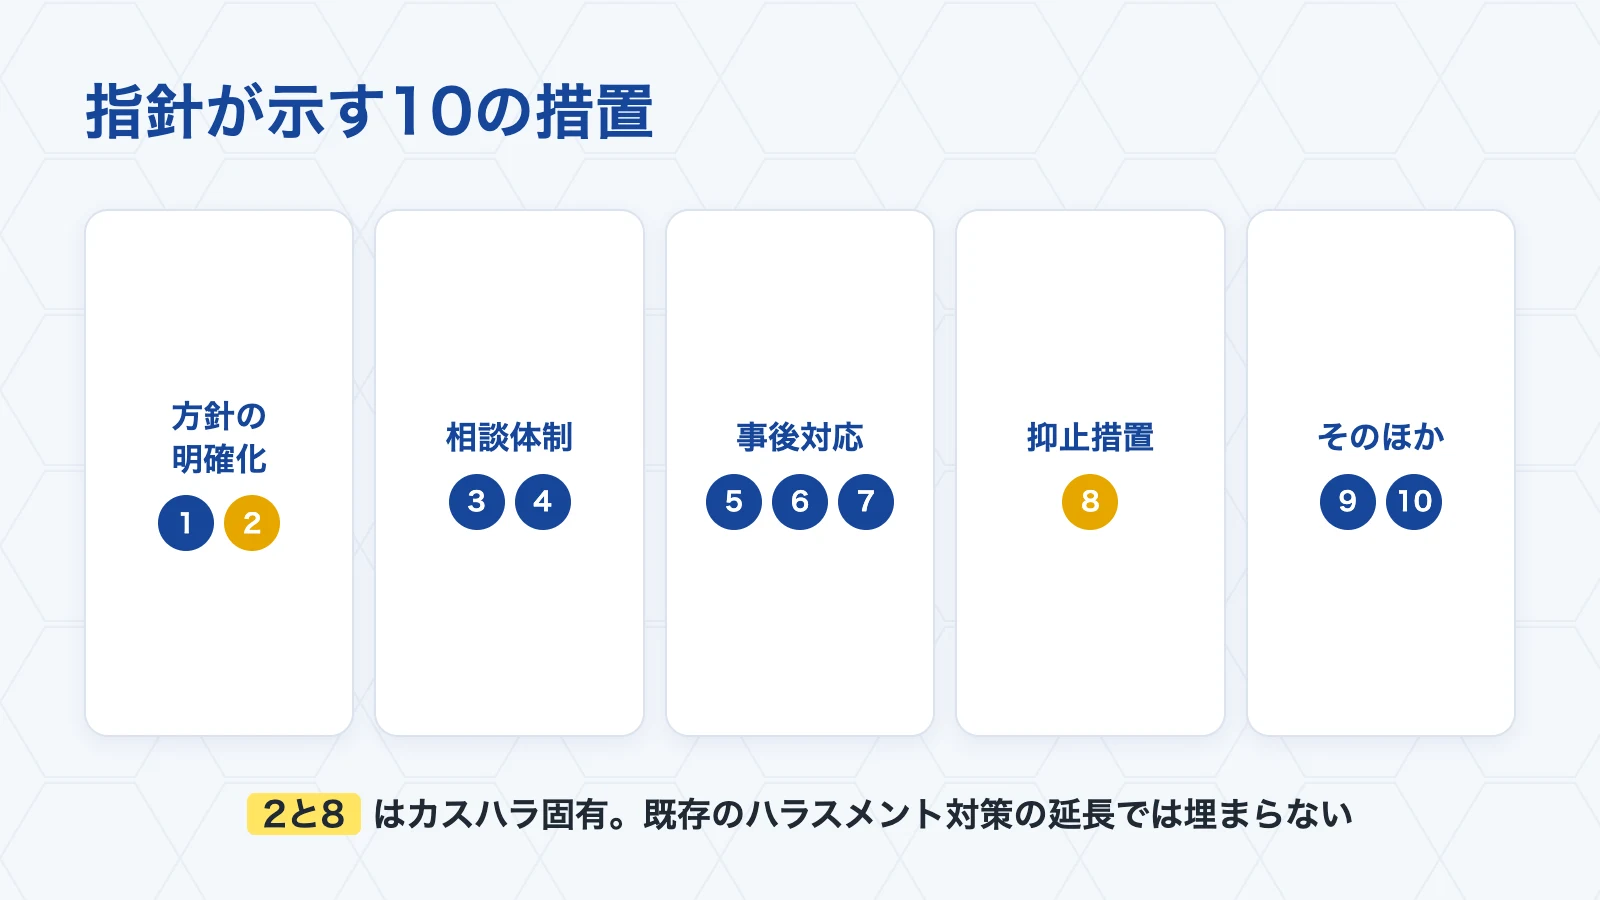This screenshot has width=1600, height=900.
Task: Click the blue circle numbered 9
Action: tap(1348, 501)
